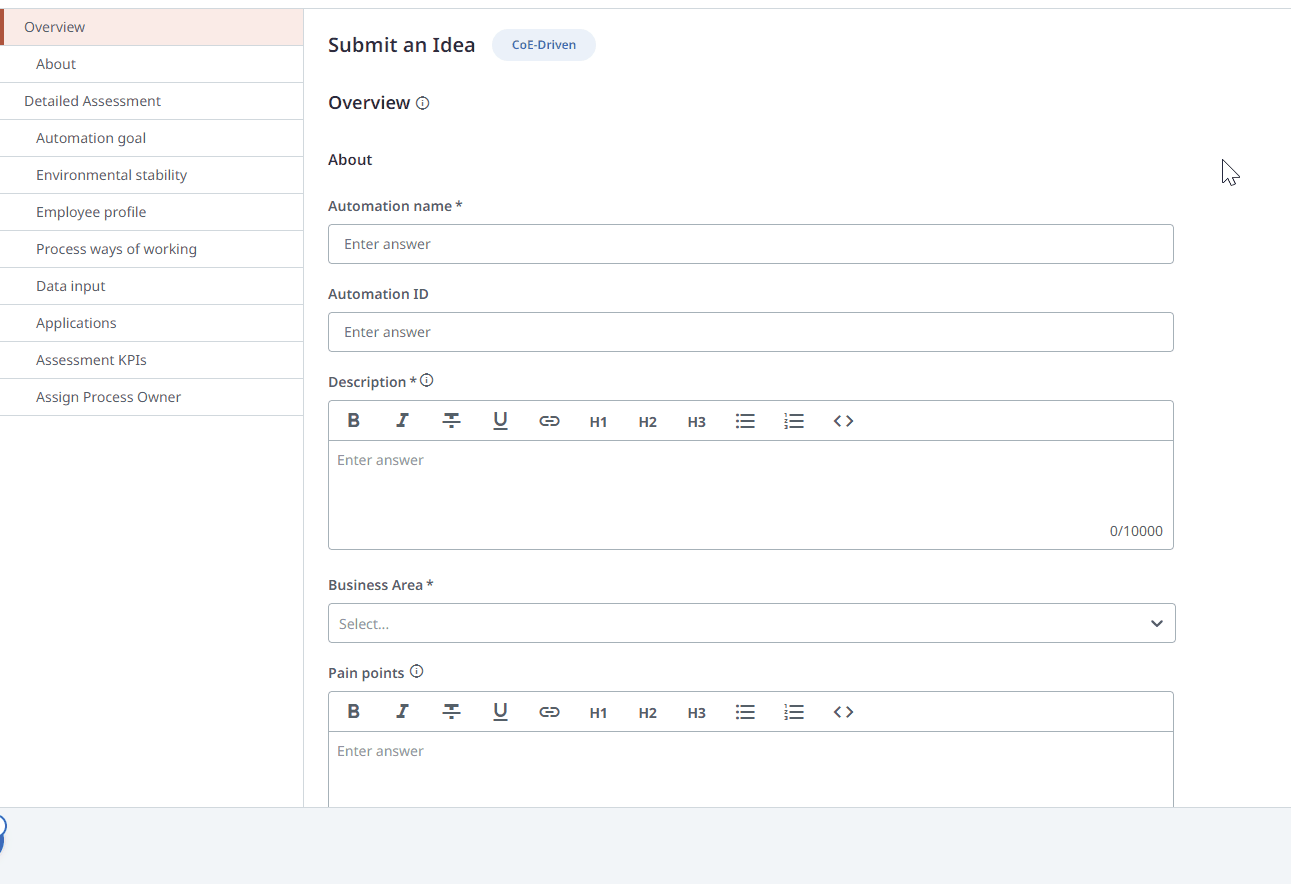Toggle italic in Description toolbar
The height and width of the screenshot is (884, 1291).
(x=402, y=421)
